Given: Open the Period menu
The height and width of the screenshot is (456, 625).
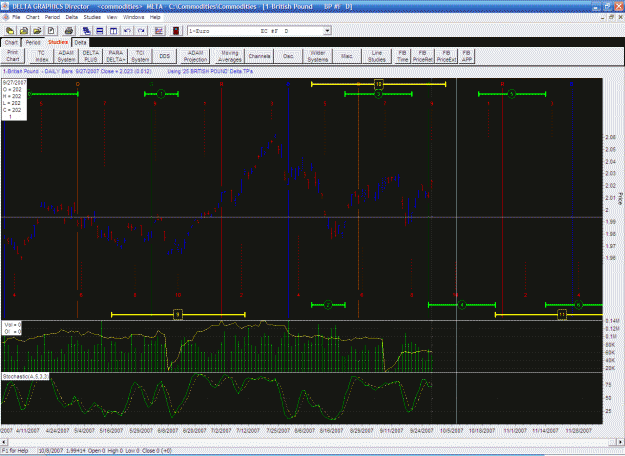Looking at the screenshot, I should [x=52, y=17].
